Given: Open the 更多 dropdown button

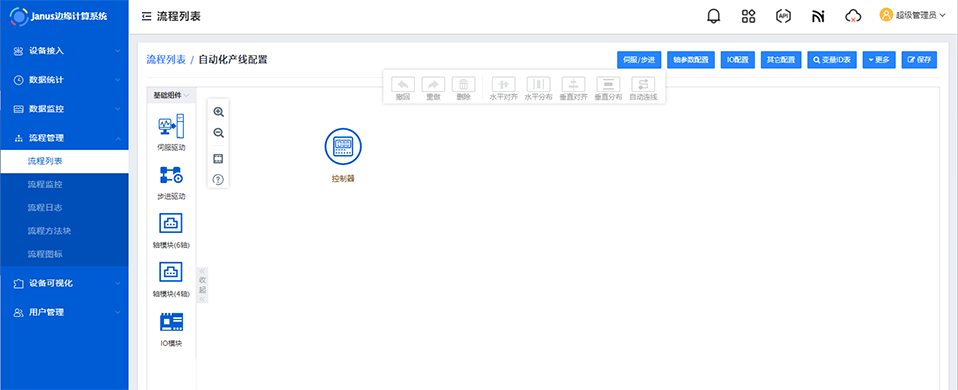Looking at the screenshot, I should pyautogui.click(x=879, y=60).
